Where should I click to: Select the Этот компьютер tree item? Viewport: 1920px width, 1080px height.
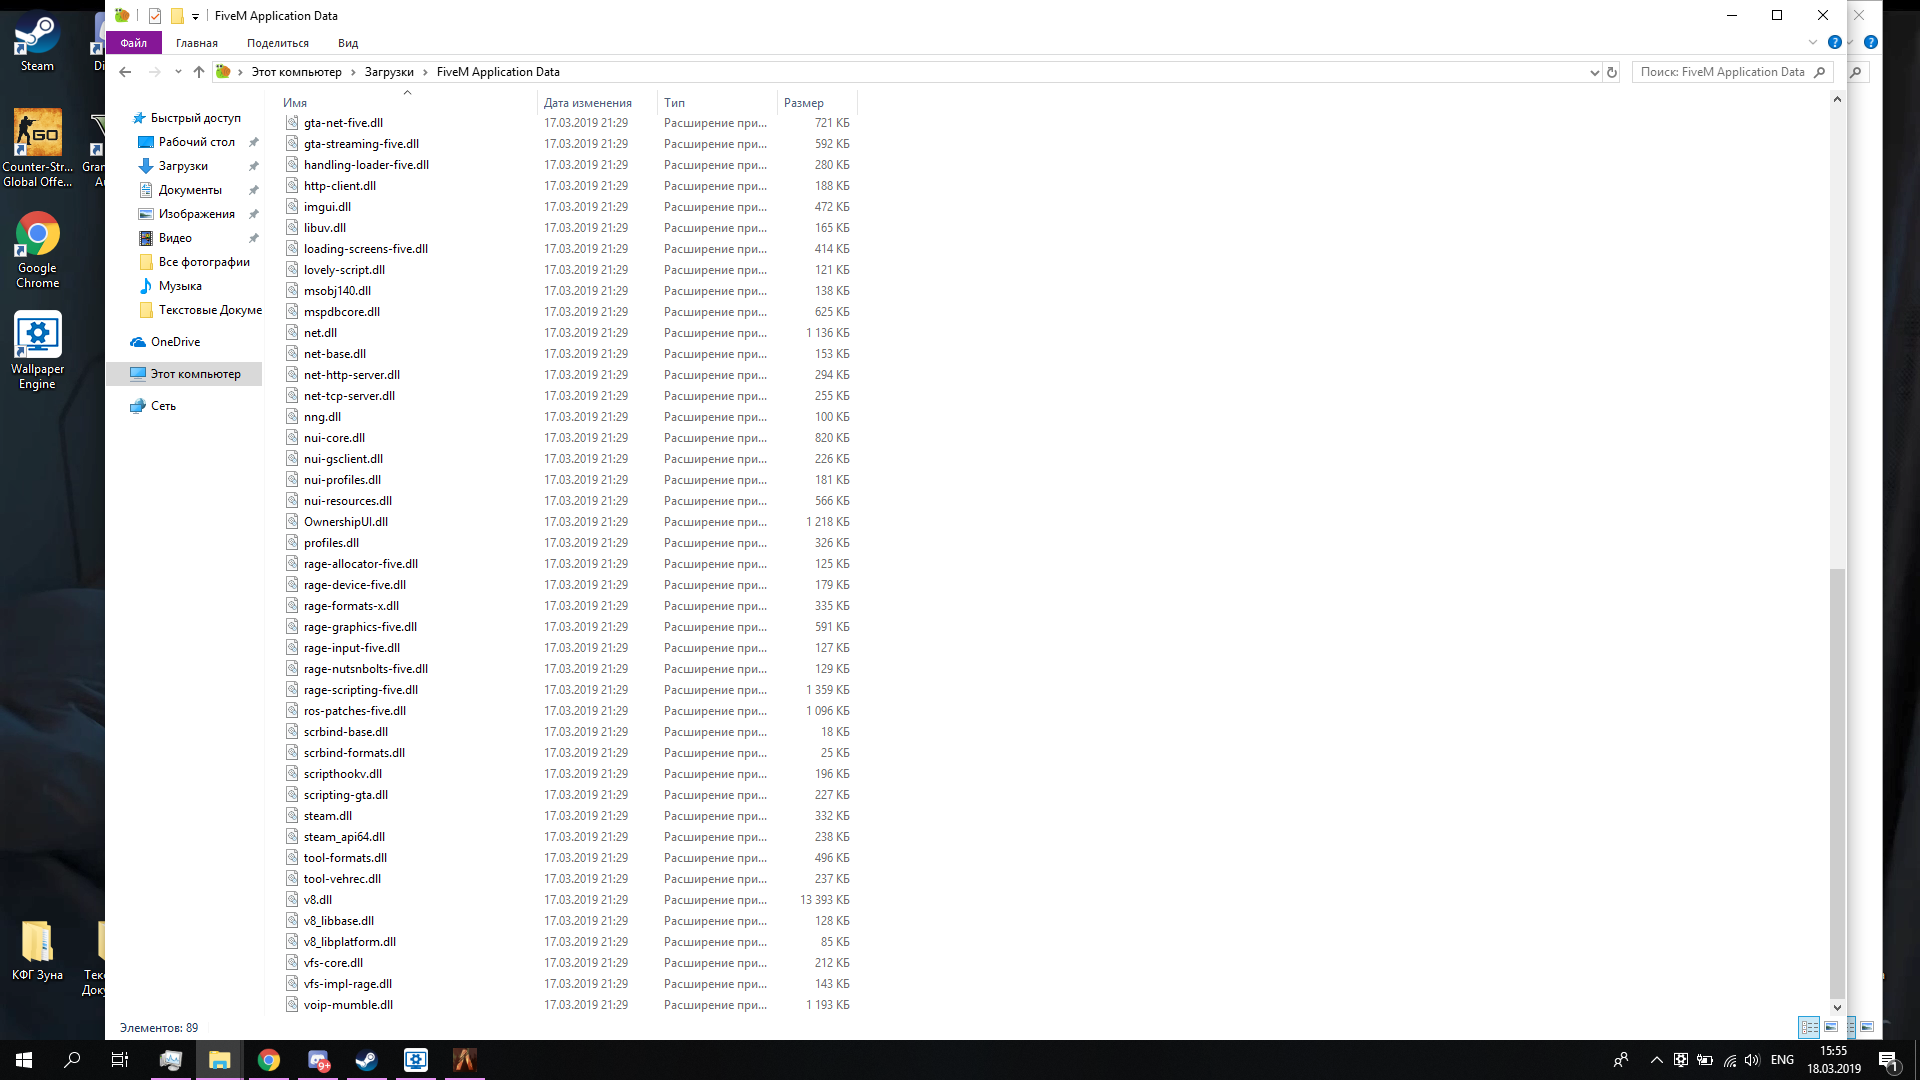click(x=185, y=374)
